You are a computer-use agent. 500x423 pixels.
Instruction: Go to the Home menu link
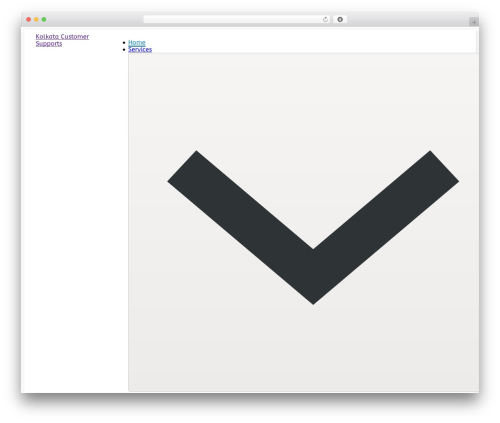pyautogui.click(x=137, y=43)
